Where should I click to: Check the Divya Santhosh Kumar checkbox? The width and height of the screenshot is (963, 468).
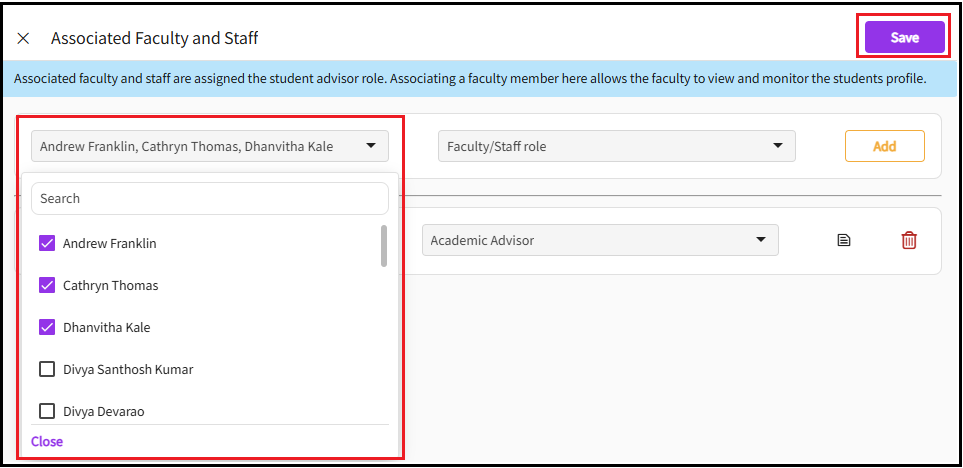pos(47,369)
